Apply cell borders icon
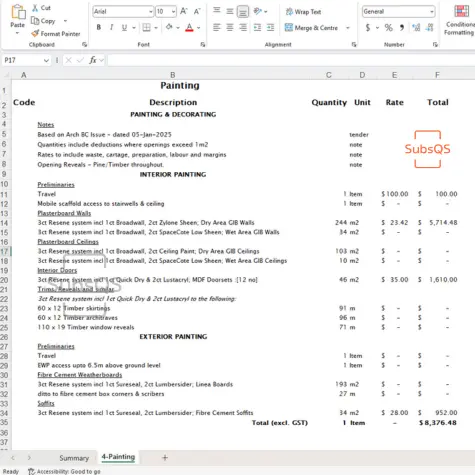The width and height of the screenshot is (475, 475). (x=146, y=27)
